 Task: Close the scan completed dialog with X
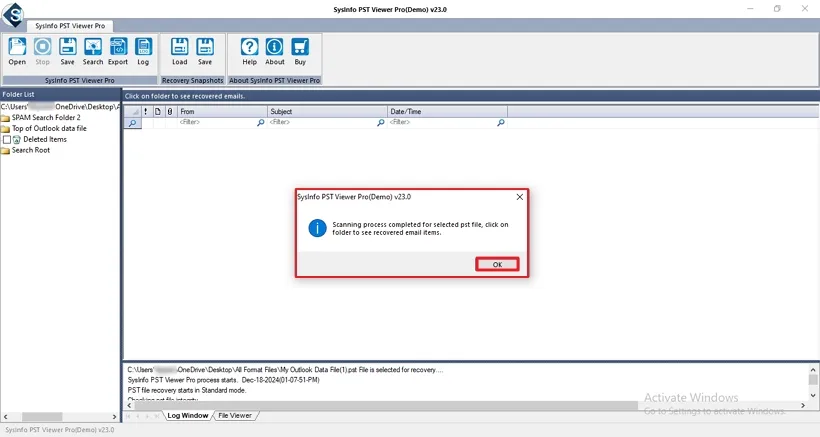(519, 197)
